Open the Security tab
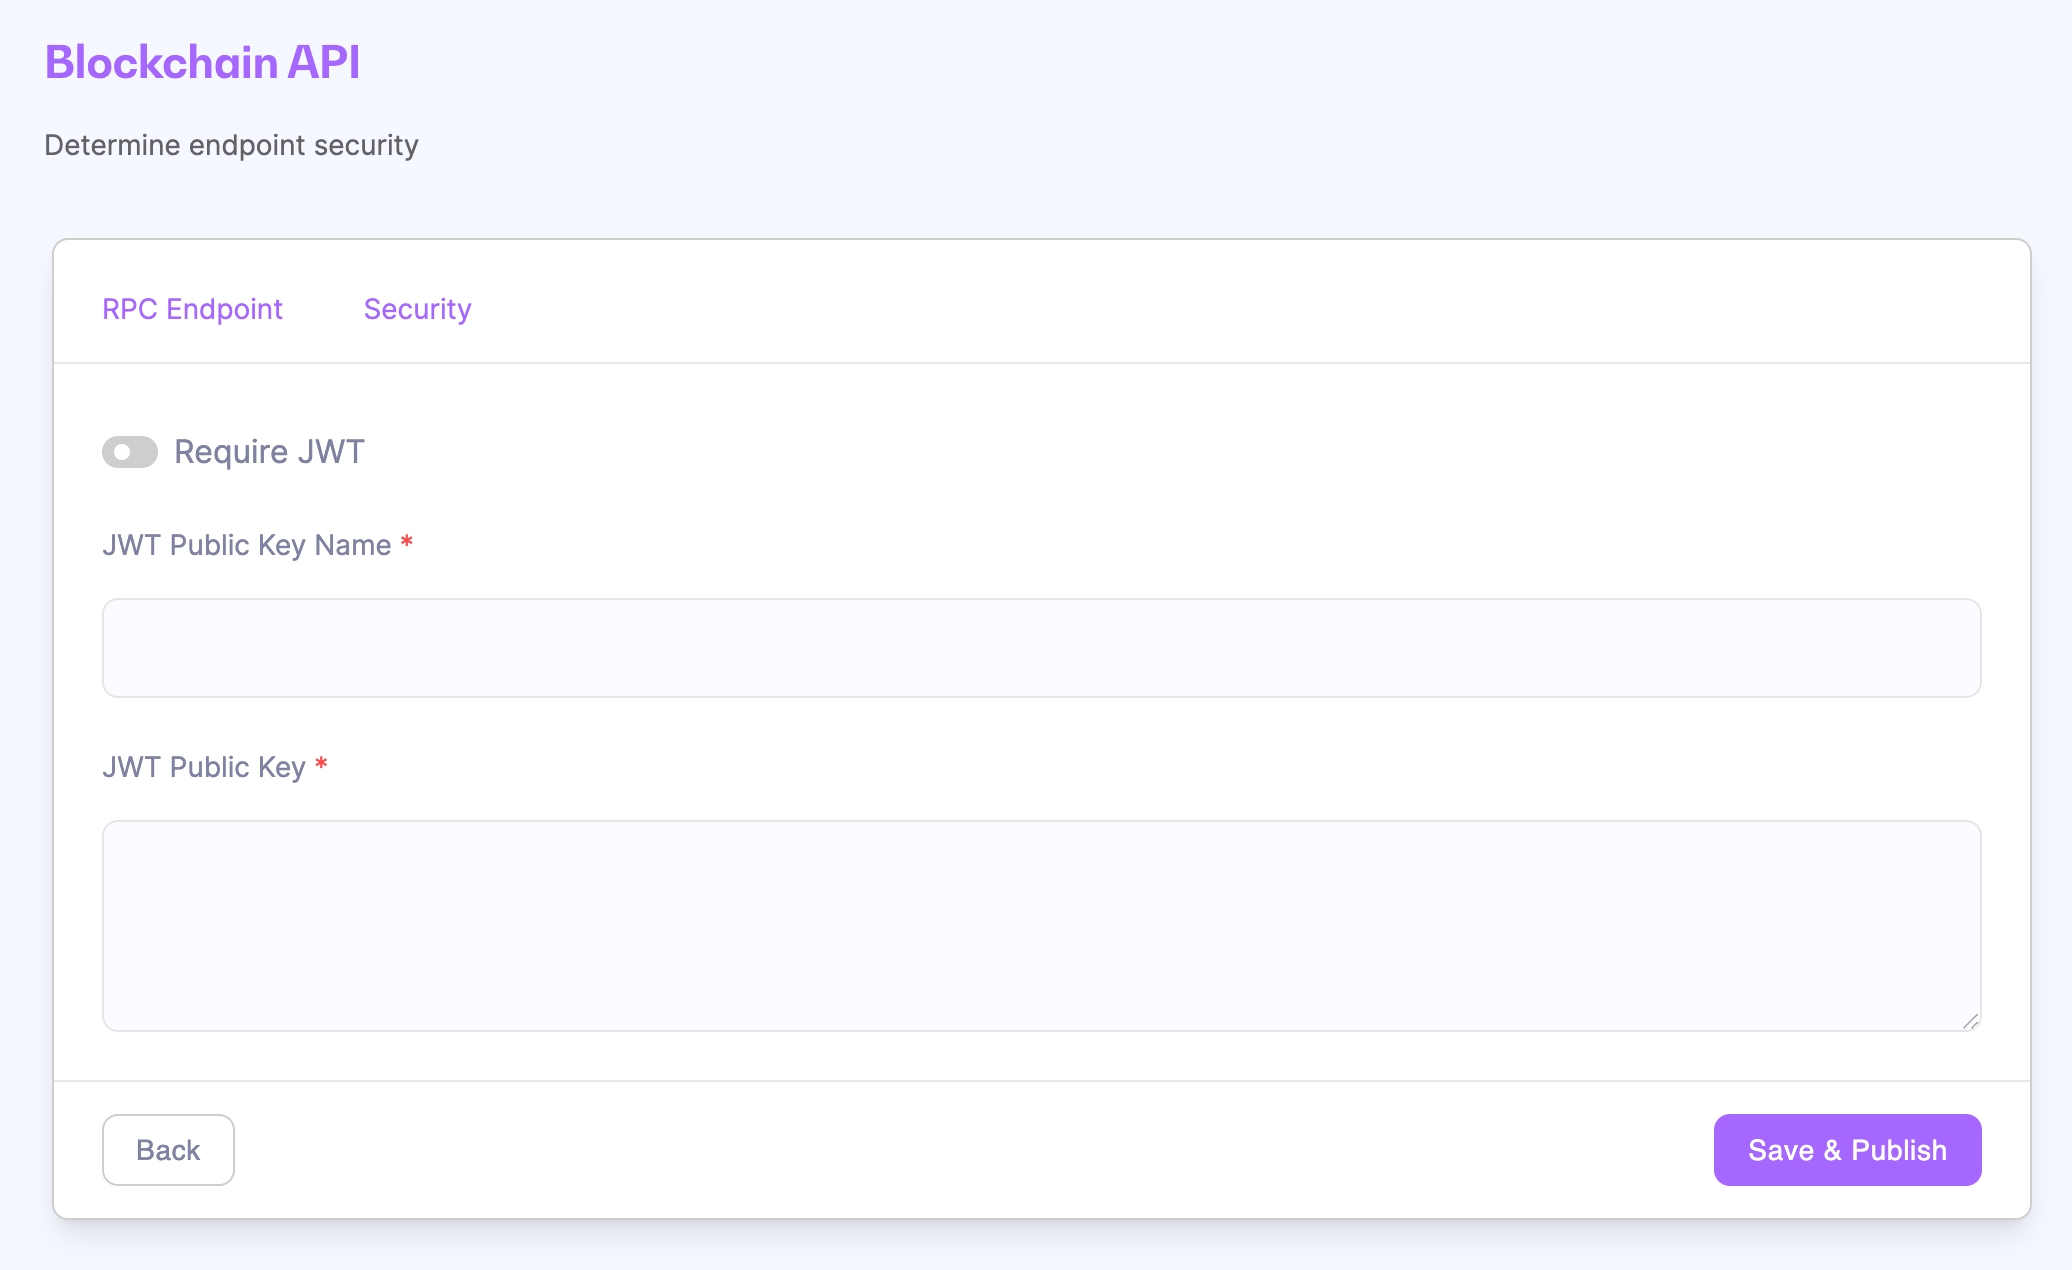Viewport: 2072px width, 1270px height. pos(417,309)
